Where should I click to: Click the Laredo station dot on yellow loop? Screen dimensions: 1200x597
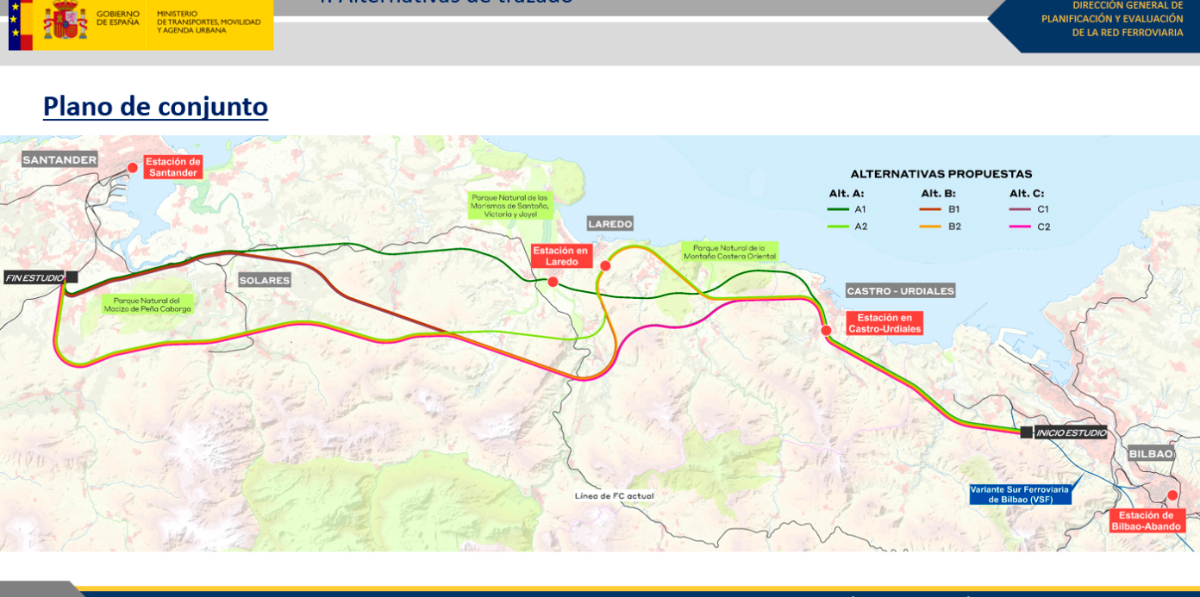tap(605, 265)
